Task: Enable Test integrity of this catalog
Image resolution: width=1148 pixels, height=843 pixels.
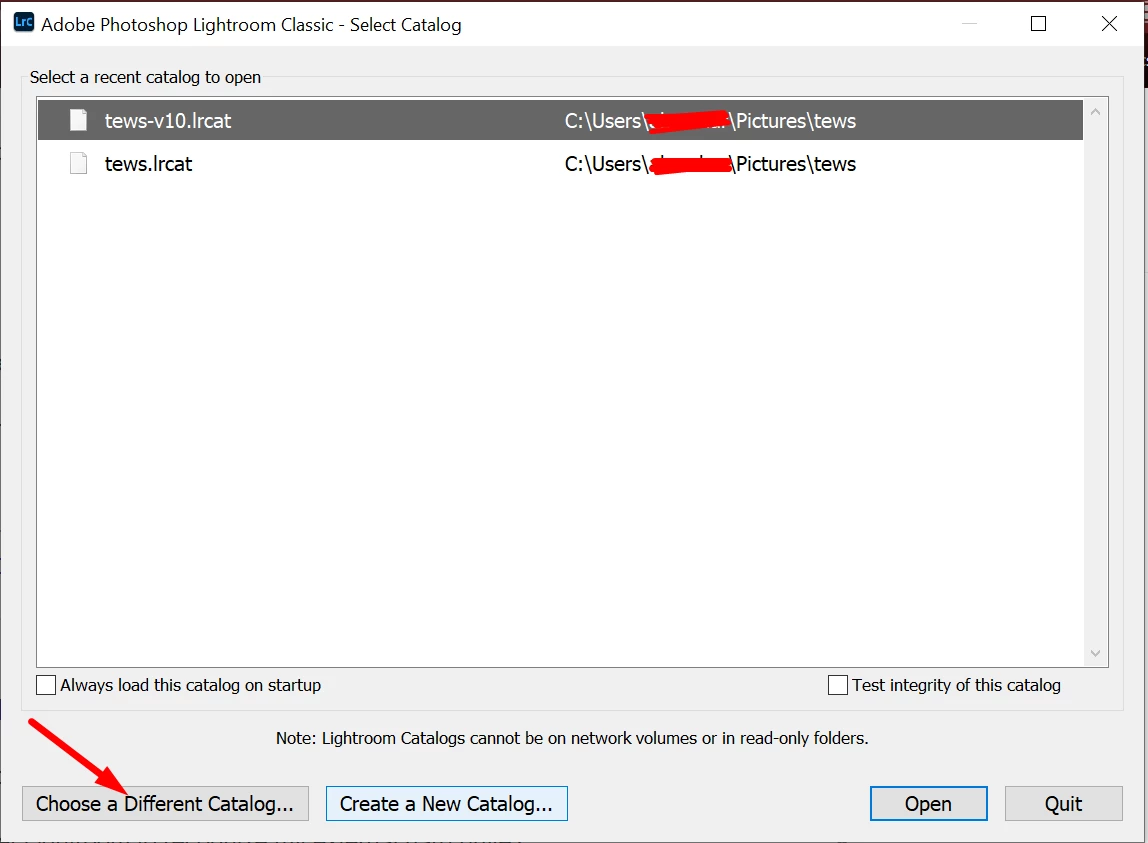Action: pos(838,685)
